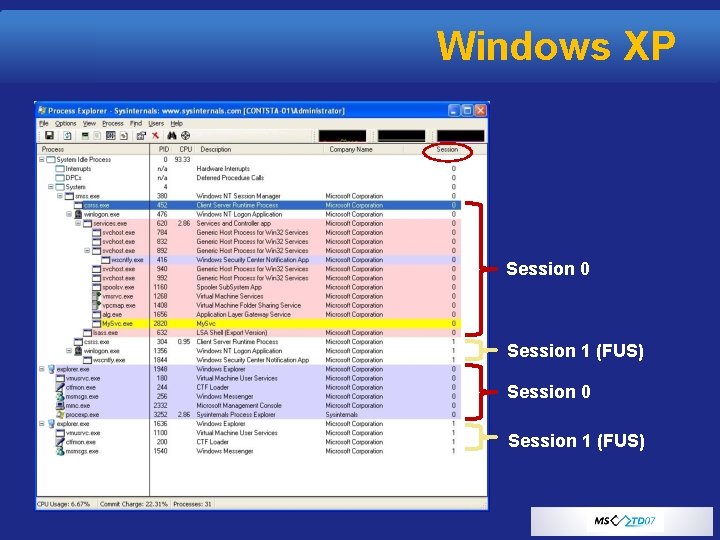Click the greyed Show Process Tree toolbar icon

[97, 135]
